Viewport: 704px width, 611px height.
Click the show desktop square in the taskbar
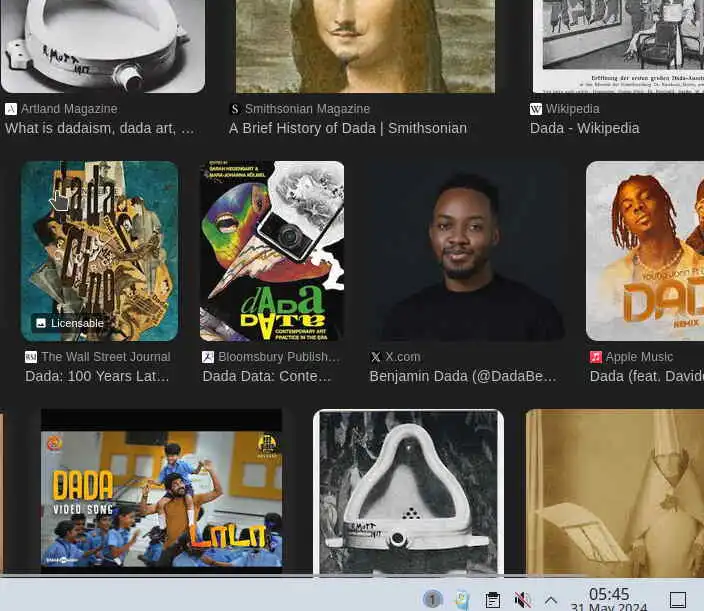(x=678, y=600)
